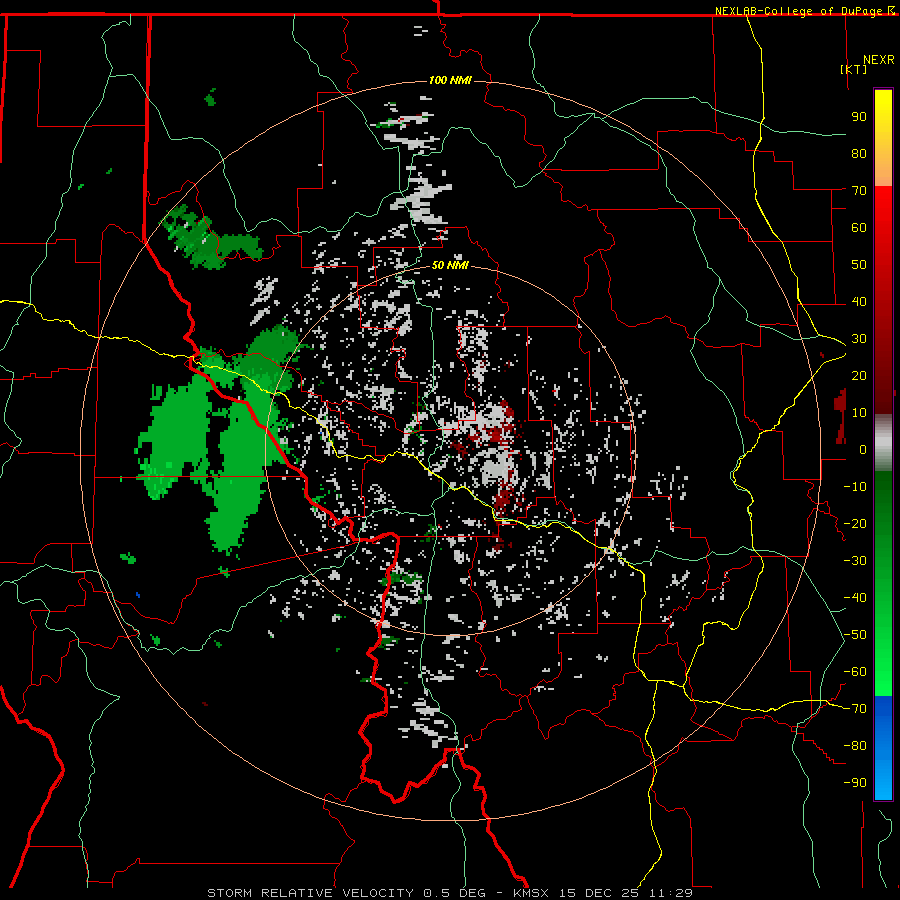Click the positive 40 scale value
Viewport: 900px width, 900px height.
point(859,301)
